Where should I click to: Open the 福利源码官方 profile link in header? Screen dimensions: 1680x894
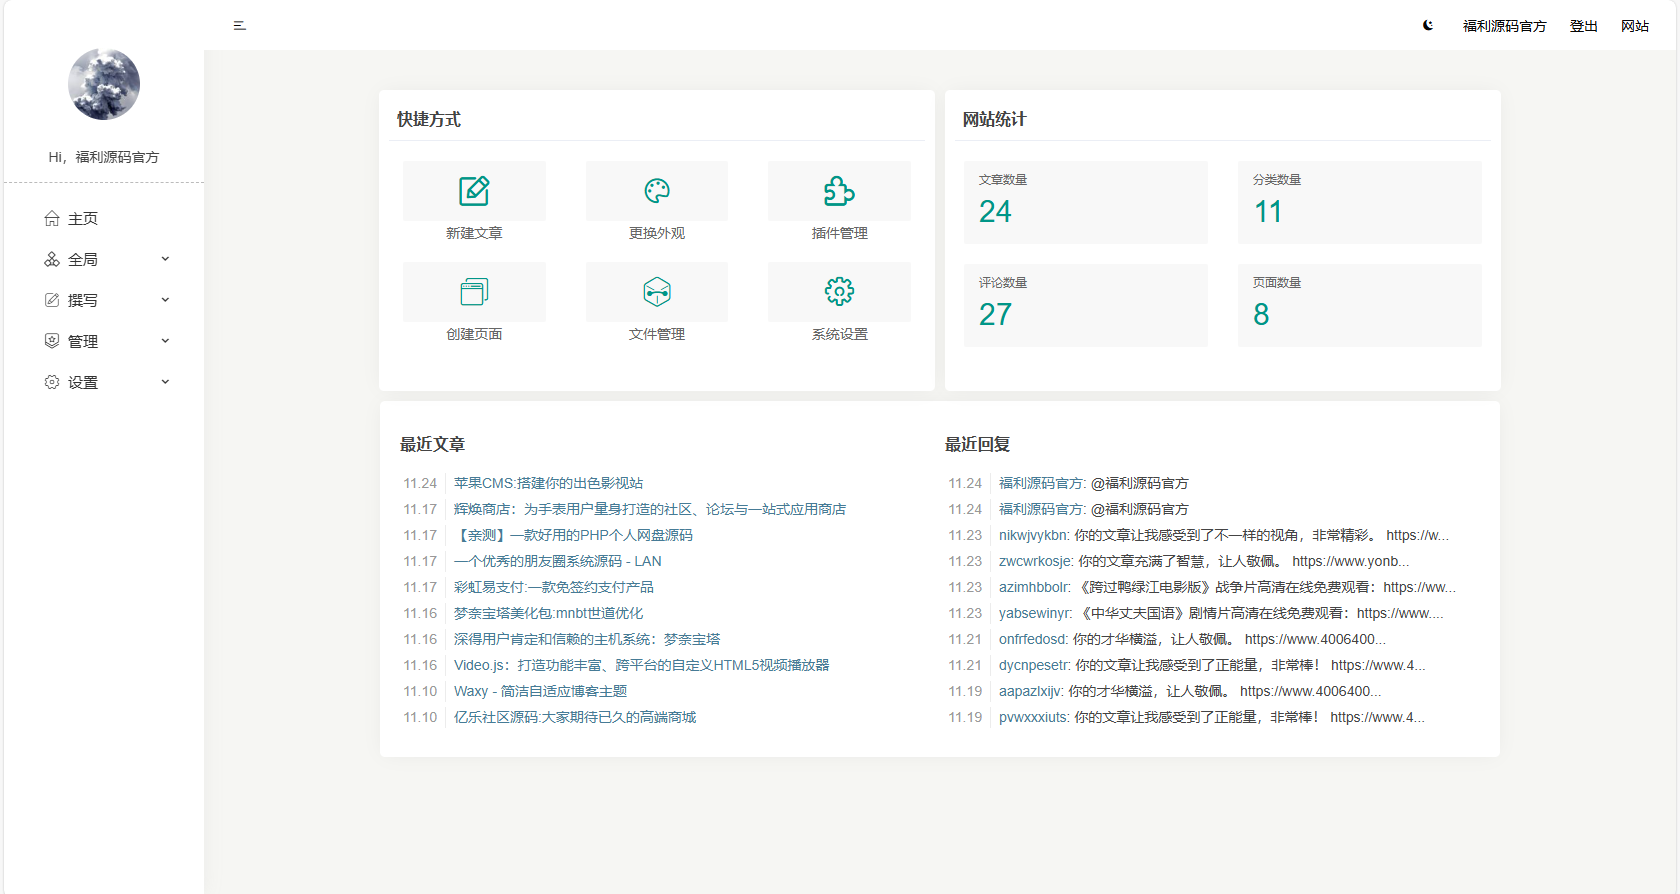point(1504,26)
